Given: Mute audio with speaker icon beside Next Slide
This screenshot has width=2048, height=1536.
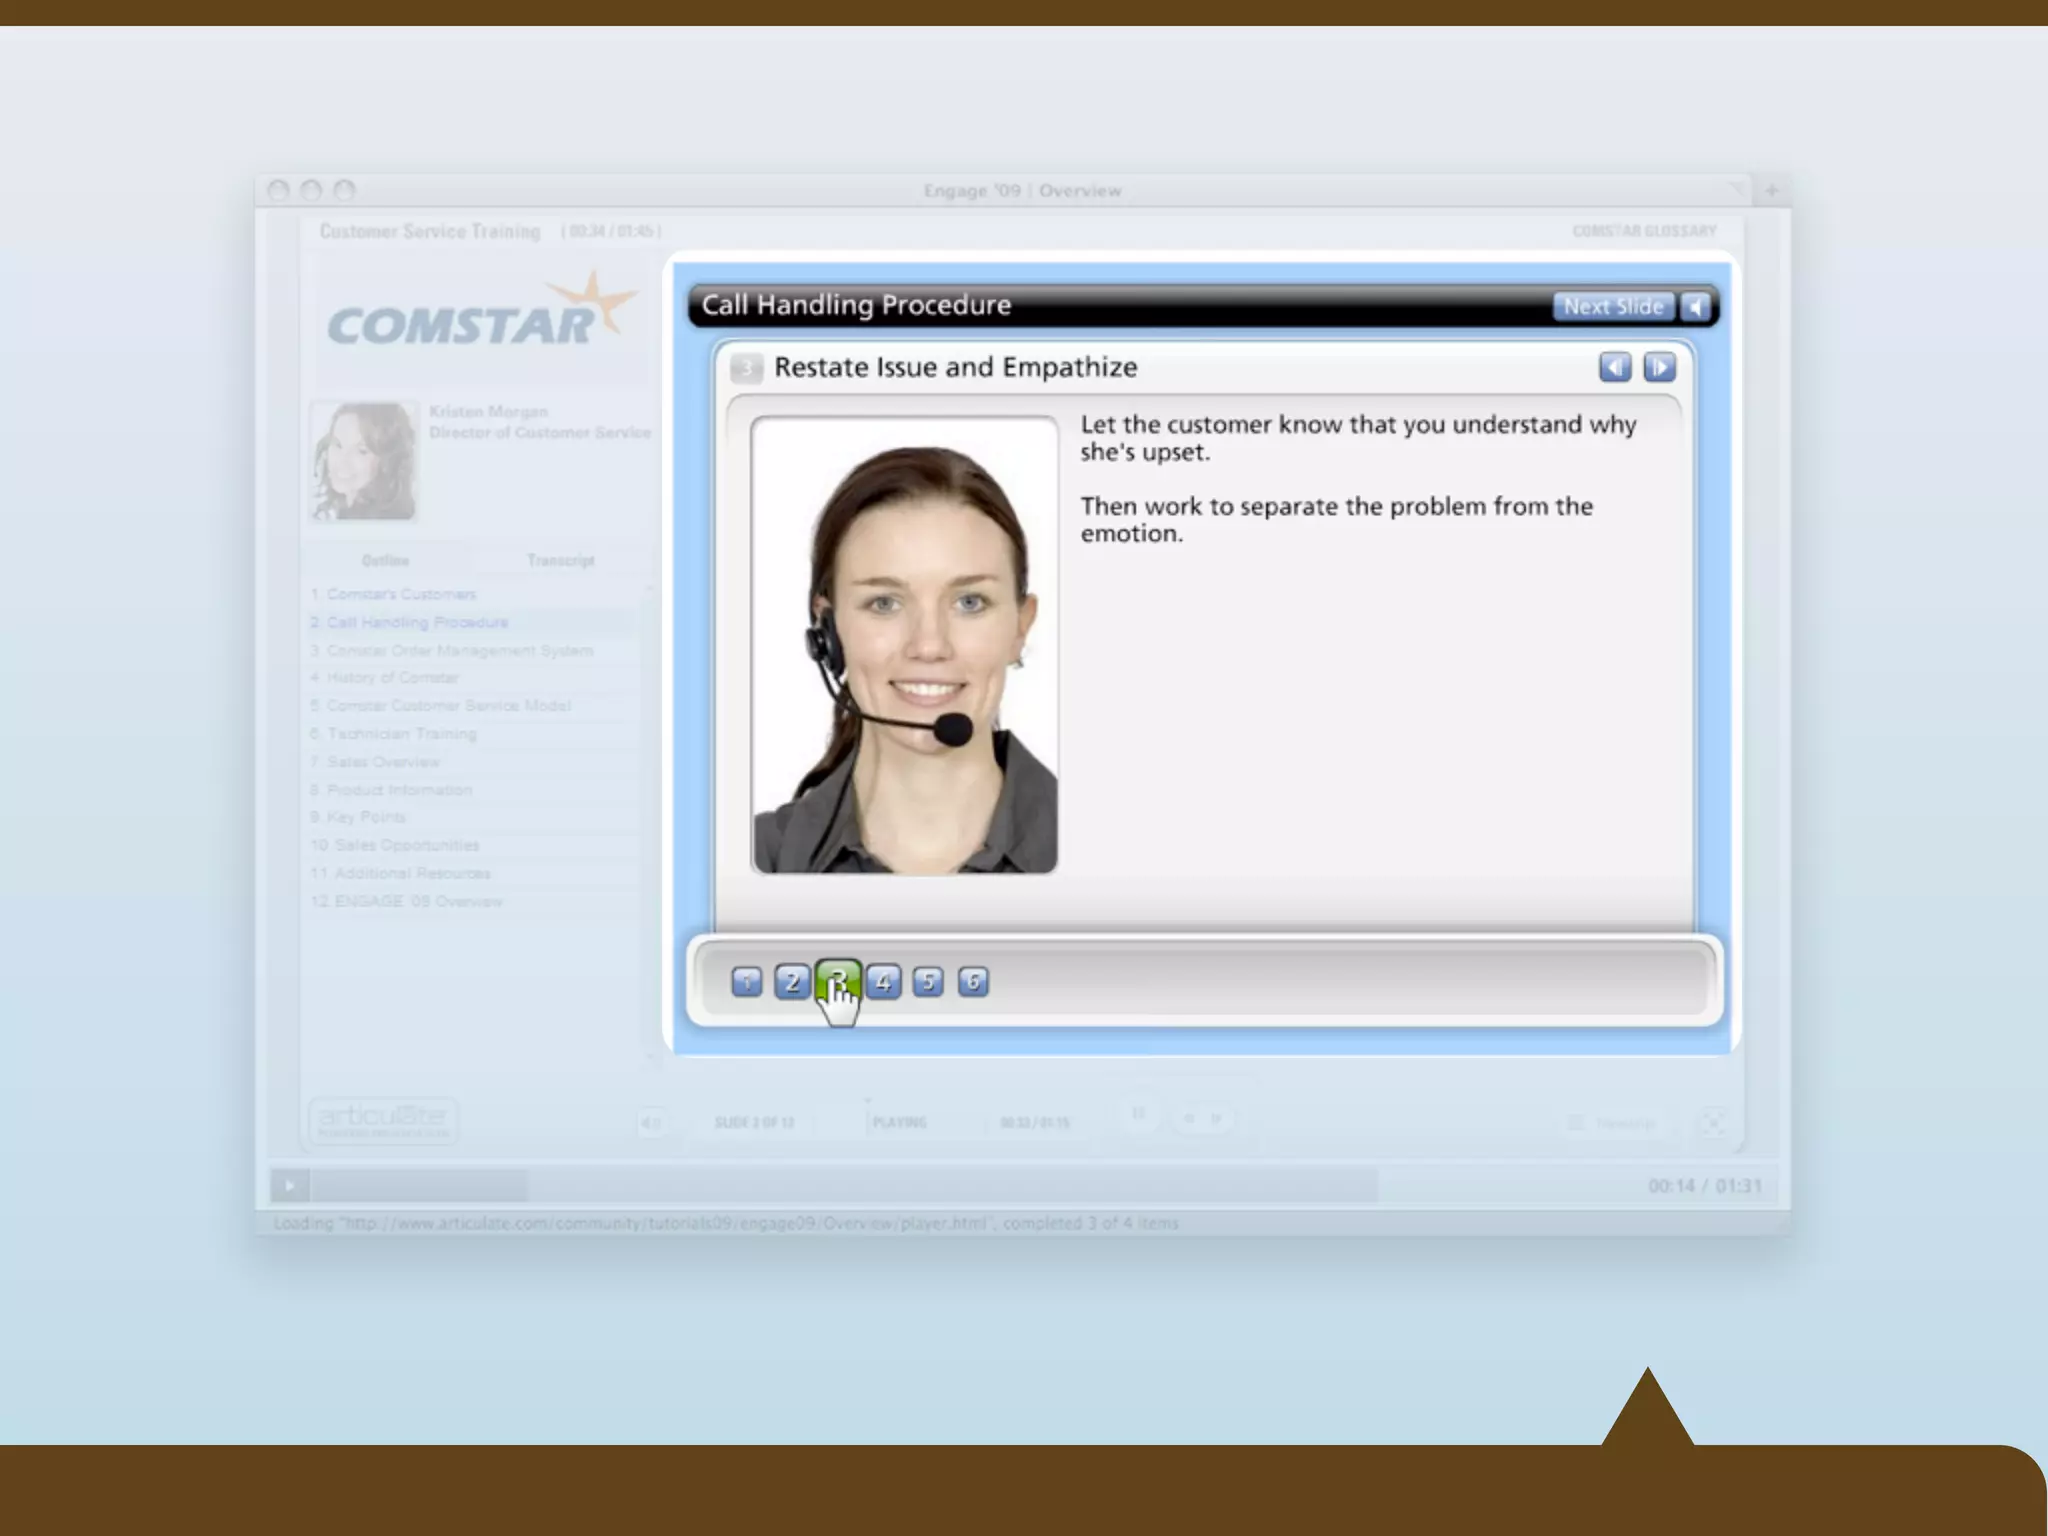Looking at the screenshot, I should coord(1696,307).
